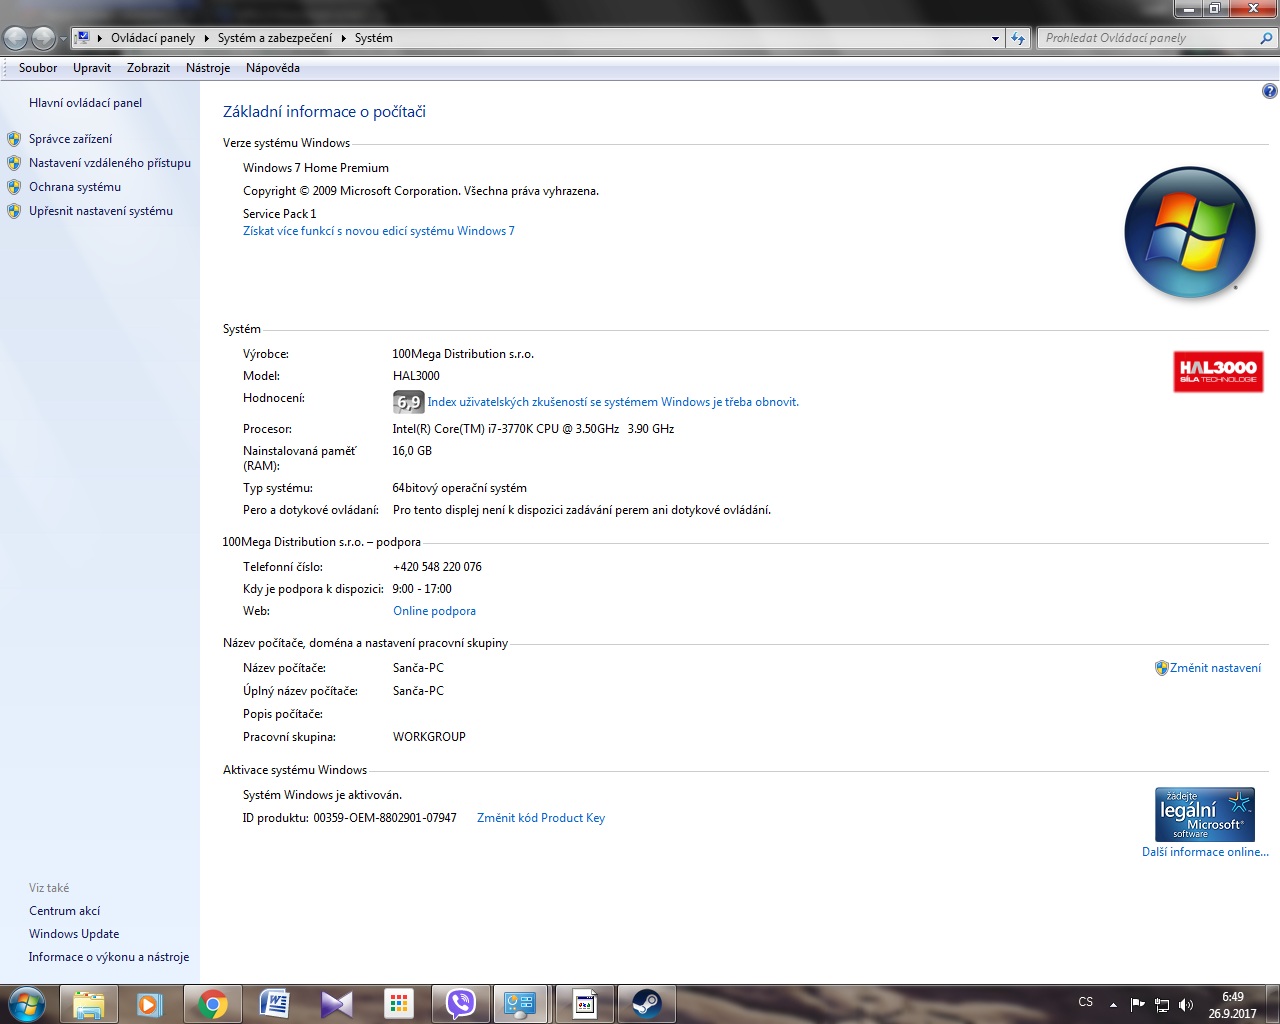The height and width of the screenshot is (1024, 1280).
Task: Open the network connection tray icon
Action: [1162, 1004]
